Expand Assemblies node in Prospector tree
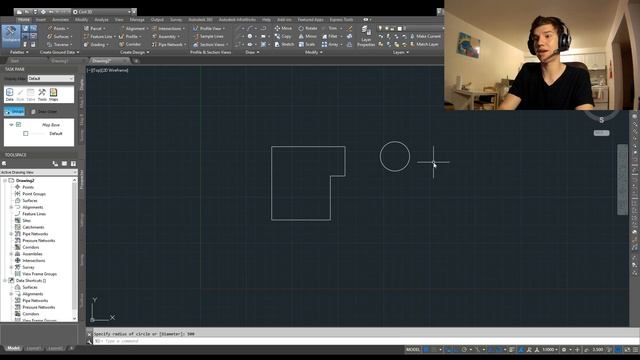 click(11, 254)
